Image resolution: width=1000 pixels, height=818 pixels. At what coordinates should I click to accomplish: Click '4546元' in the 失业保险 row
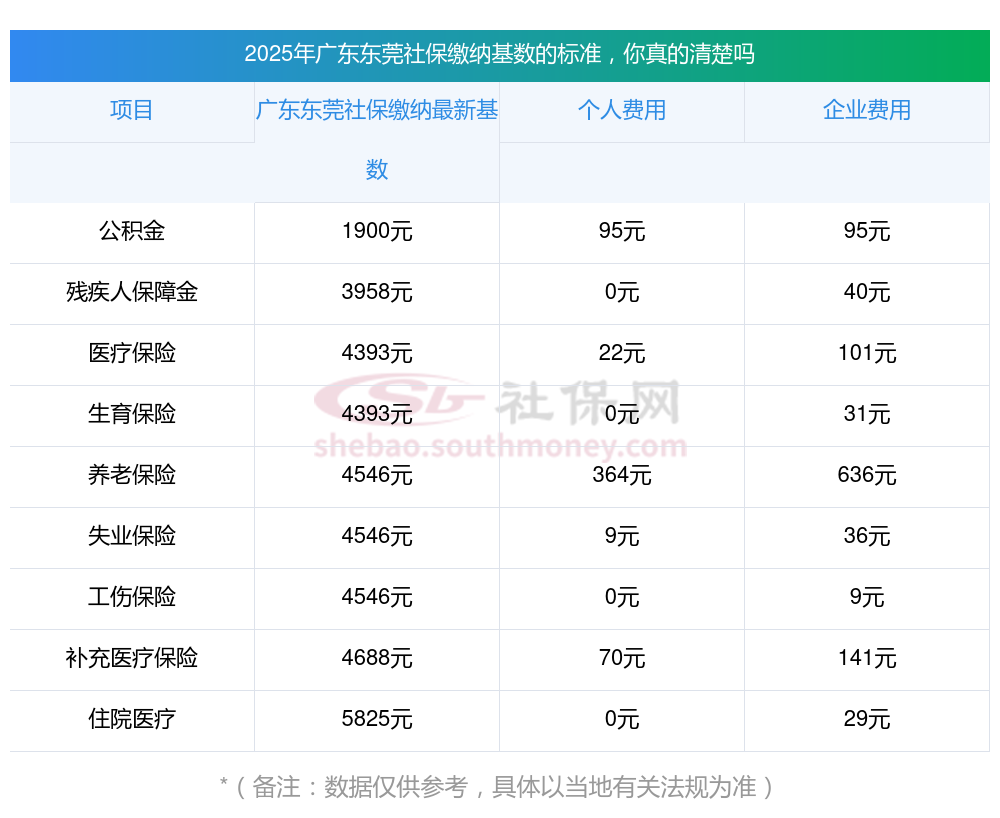377,536
